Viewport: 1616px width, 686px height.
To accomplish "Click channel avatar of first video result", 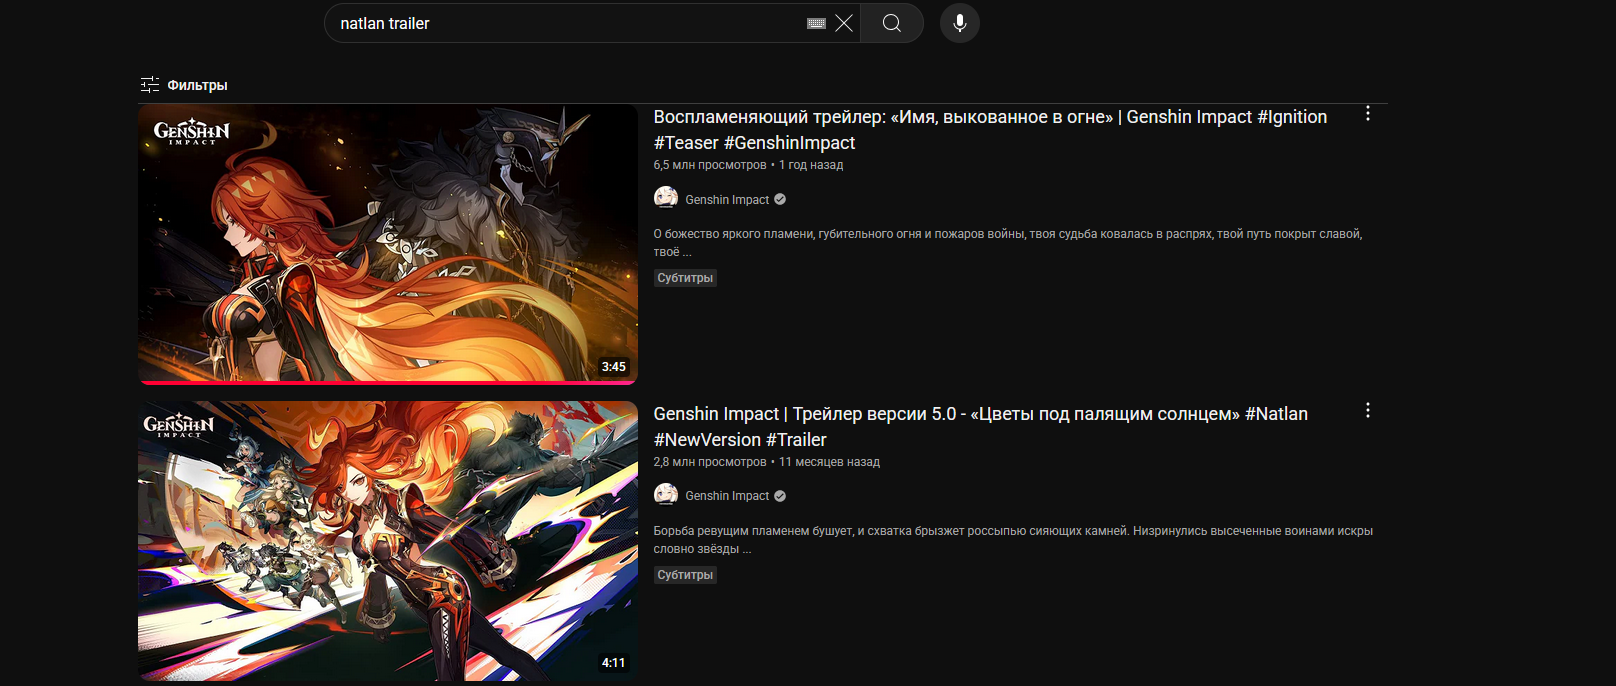I will pyautogui.click(x=666, y=198).
